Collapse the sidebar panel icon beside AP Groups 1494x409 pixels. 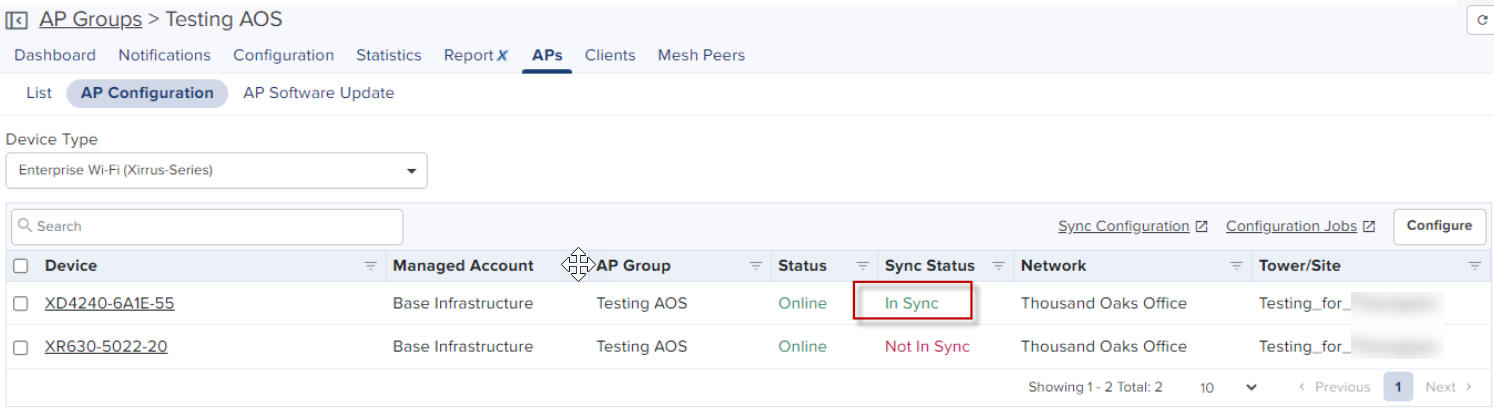[x=16, y=20]
